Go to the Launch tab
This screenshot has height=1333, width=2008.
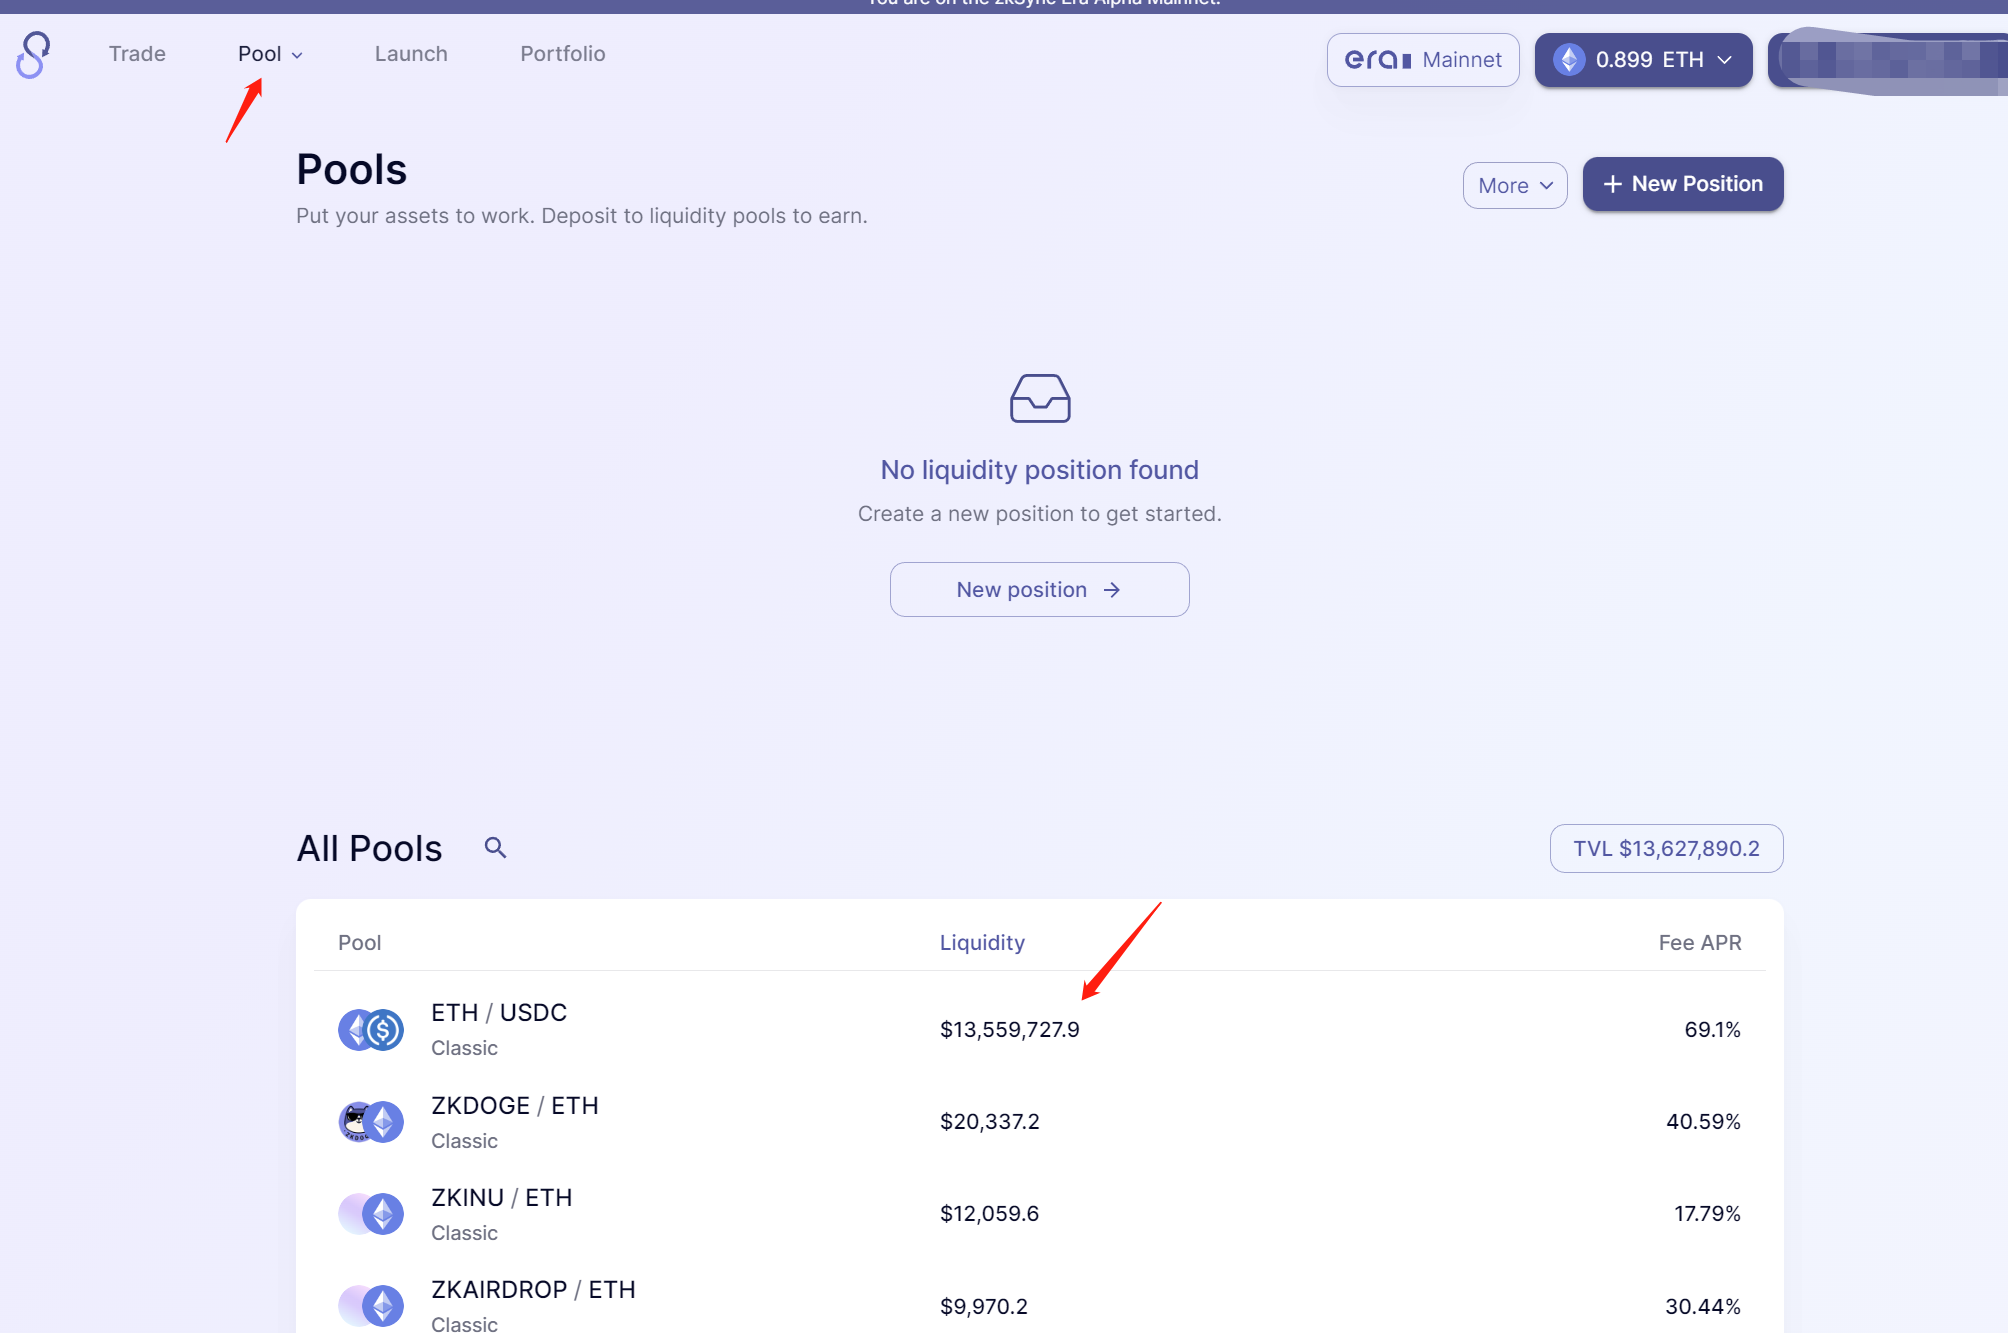411,54
